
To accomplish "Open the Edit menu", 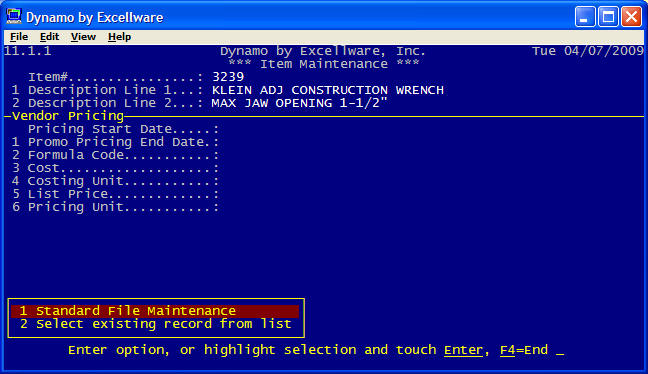I will (49, 37).
